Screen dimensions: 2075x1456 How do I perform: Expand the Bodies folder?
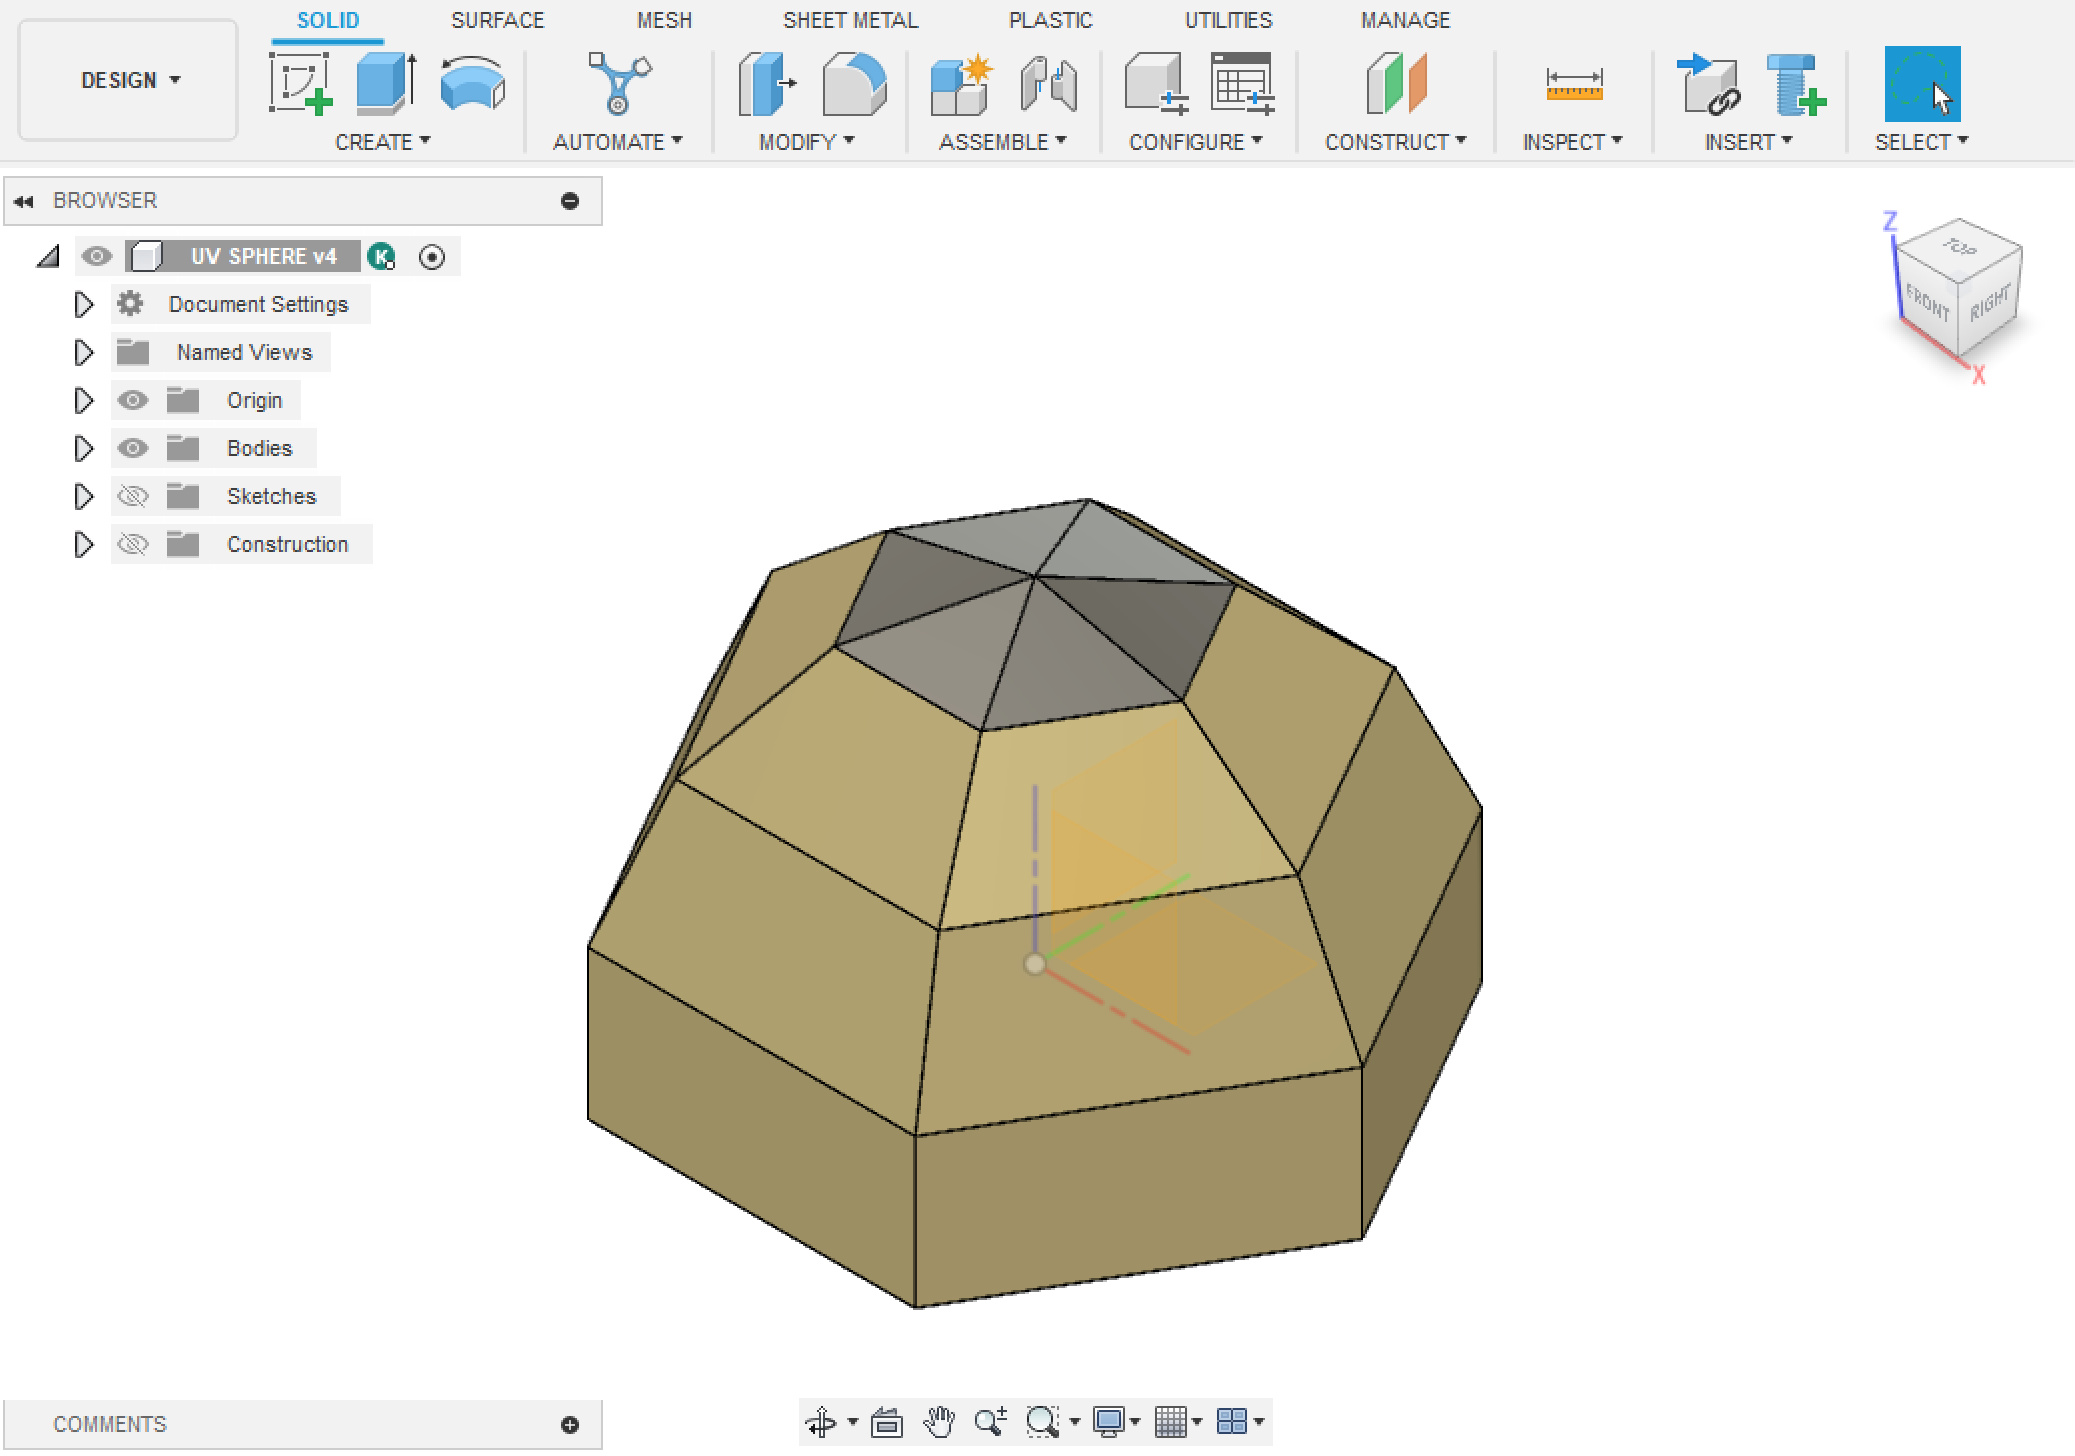coord(83,448)
